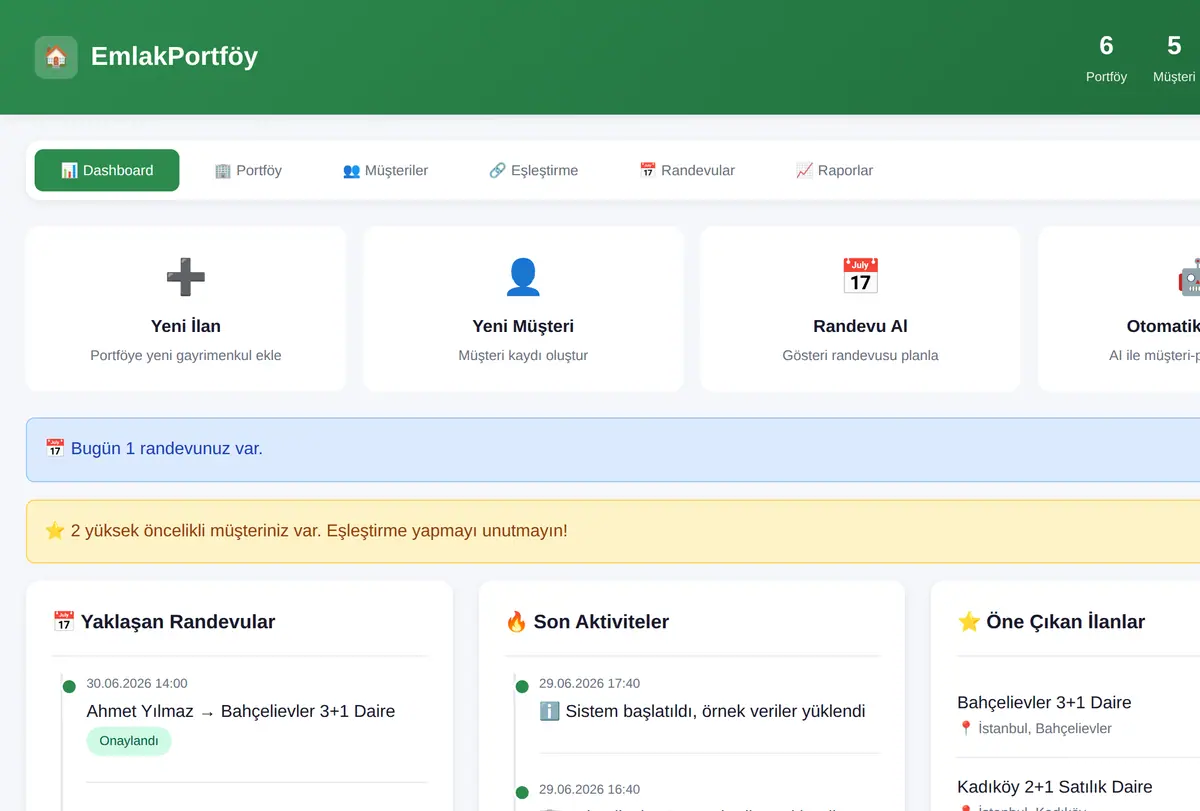Go to the Müşteriler tab

point(385,170)
